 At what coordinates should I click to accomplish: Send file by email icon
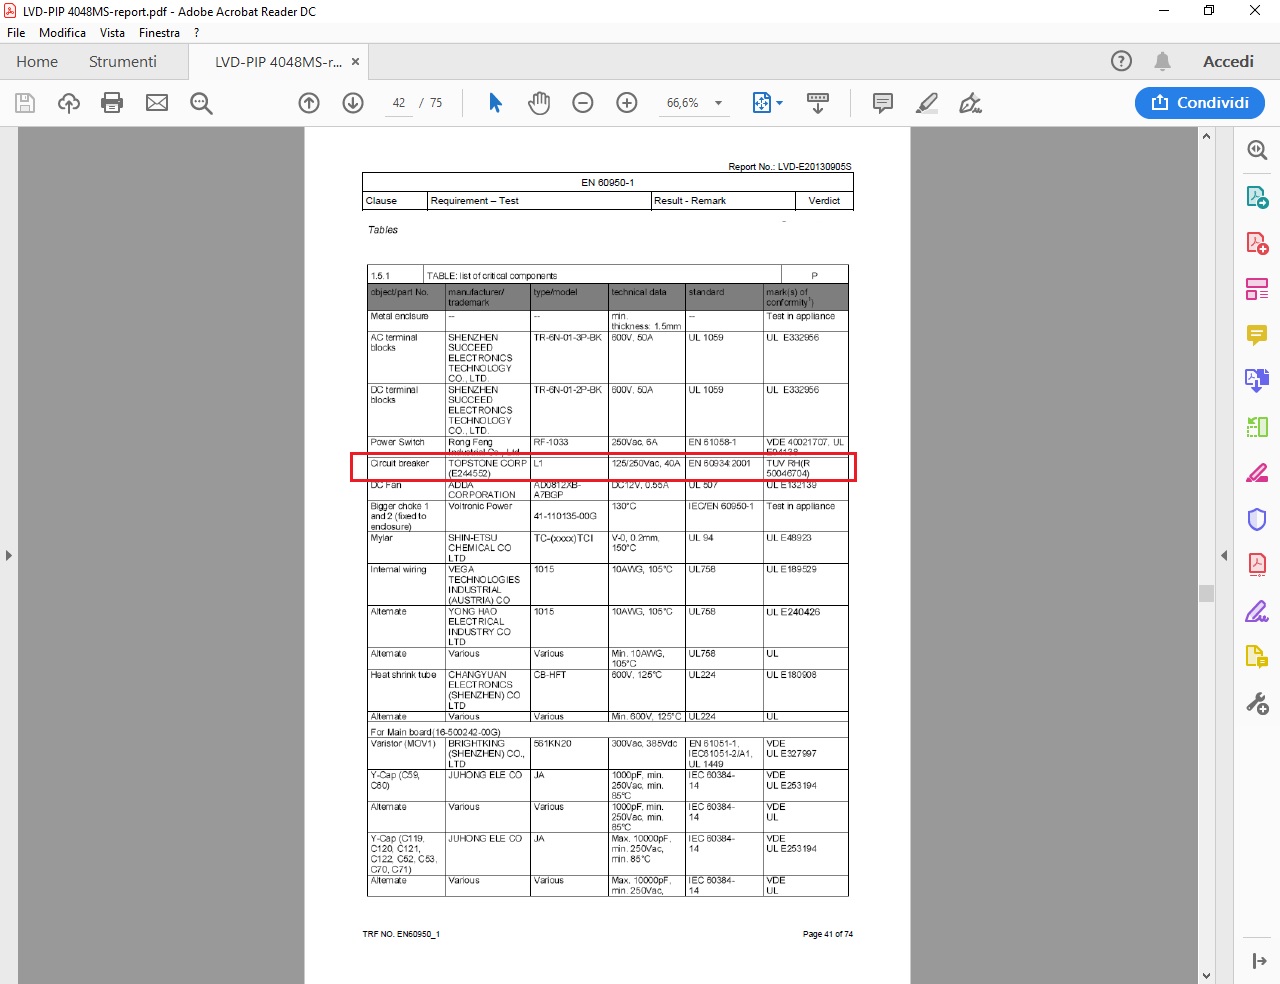click(157, 103)
